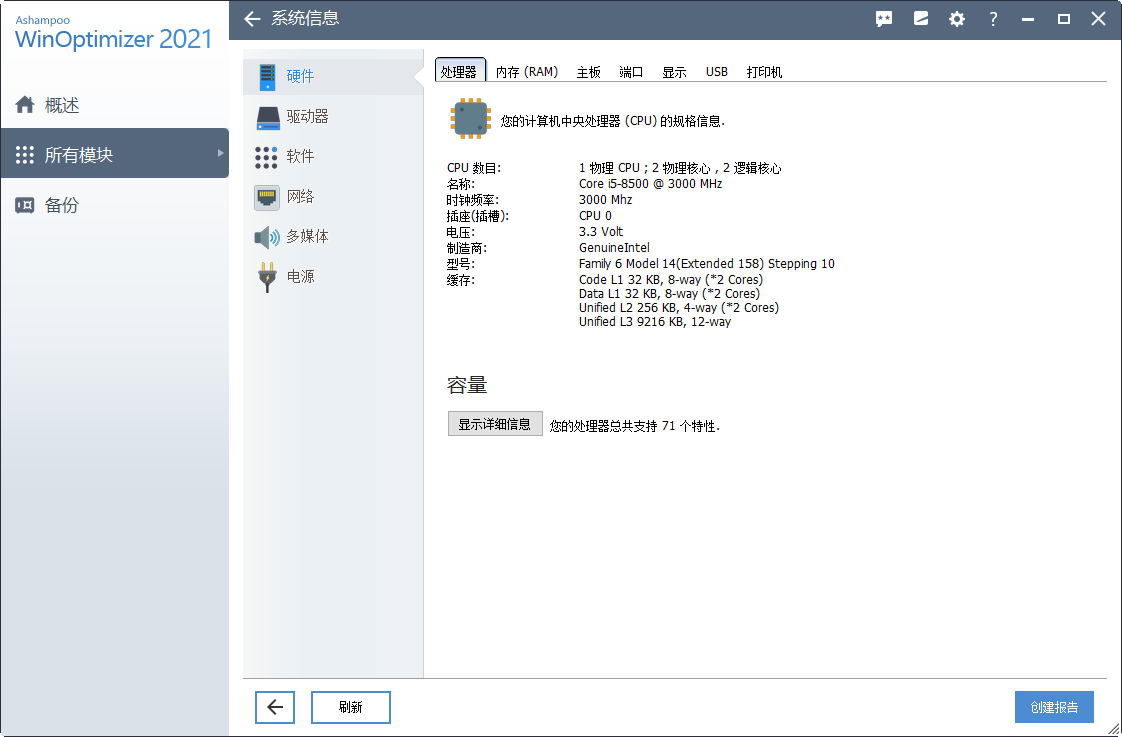This screenshot has height=737, width=1122.
Task: Click 'Code L1 32 KB, 8-way' line
Action: coord(670,280)
